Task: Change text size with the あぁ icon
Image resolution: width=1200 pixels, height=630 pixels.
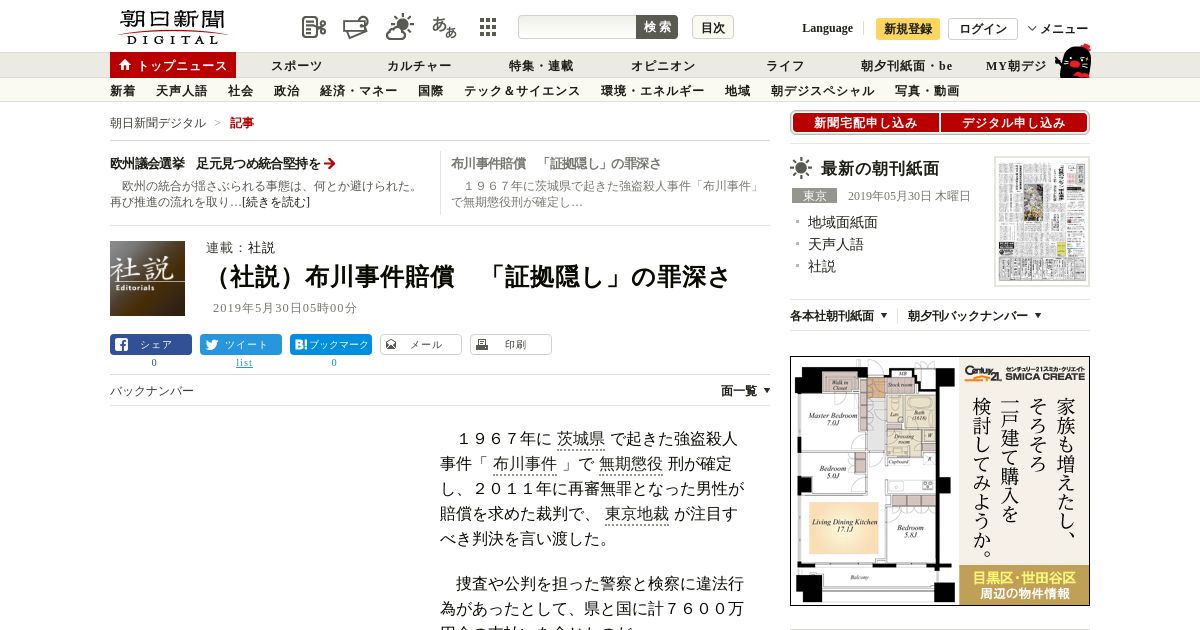Action: point(444,27)
